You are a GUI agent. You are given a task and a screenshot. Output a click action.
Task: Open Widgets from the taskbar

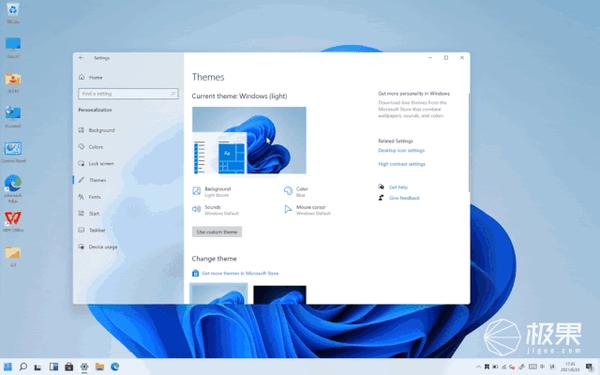(x=54, y=367)
